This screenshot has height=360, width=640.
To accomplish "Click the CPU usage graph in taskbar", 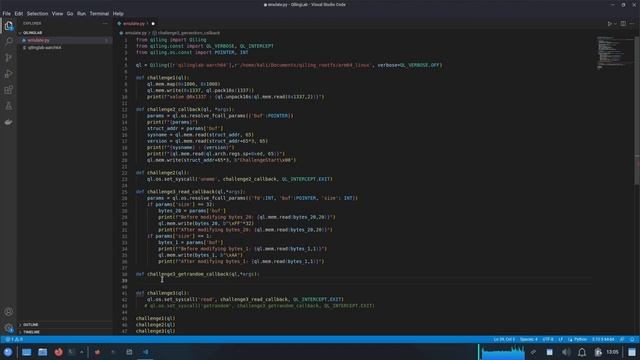I will click(502, 352).
